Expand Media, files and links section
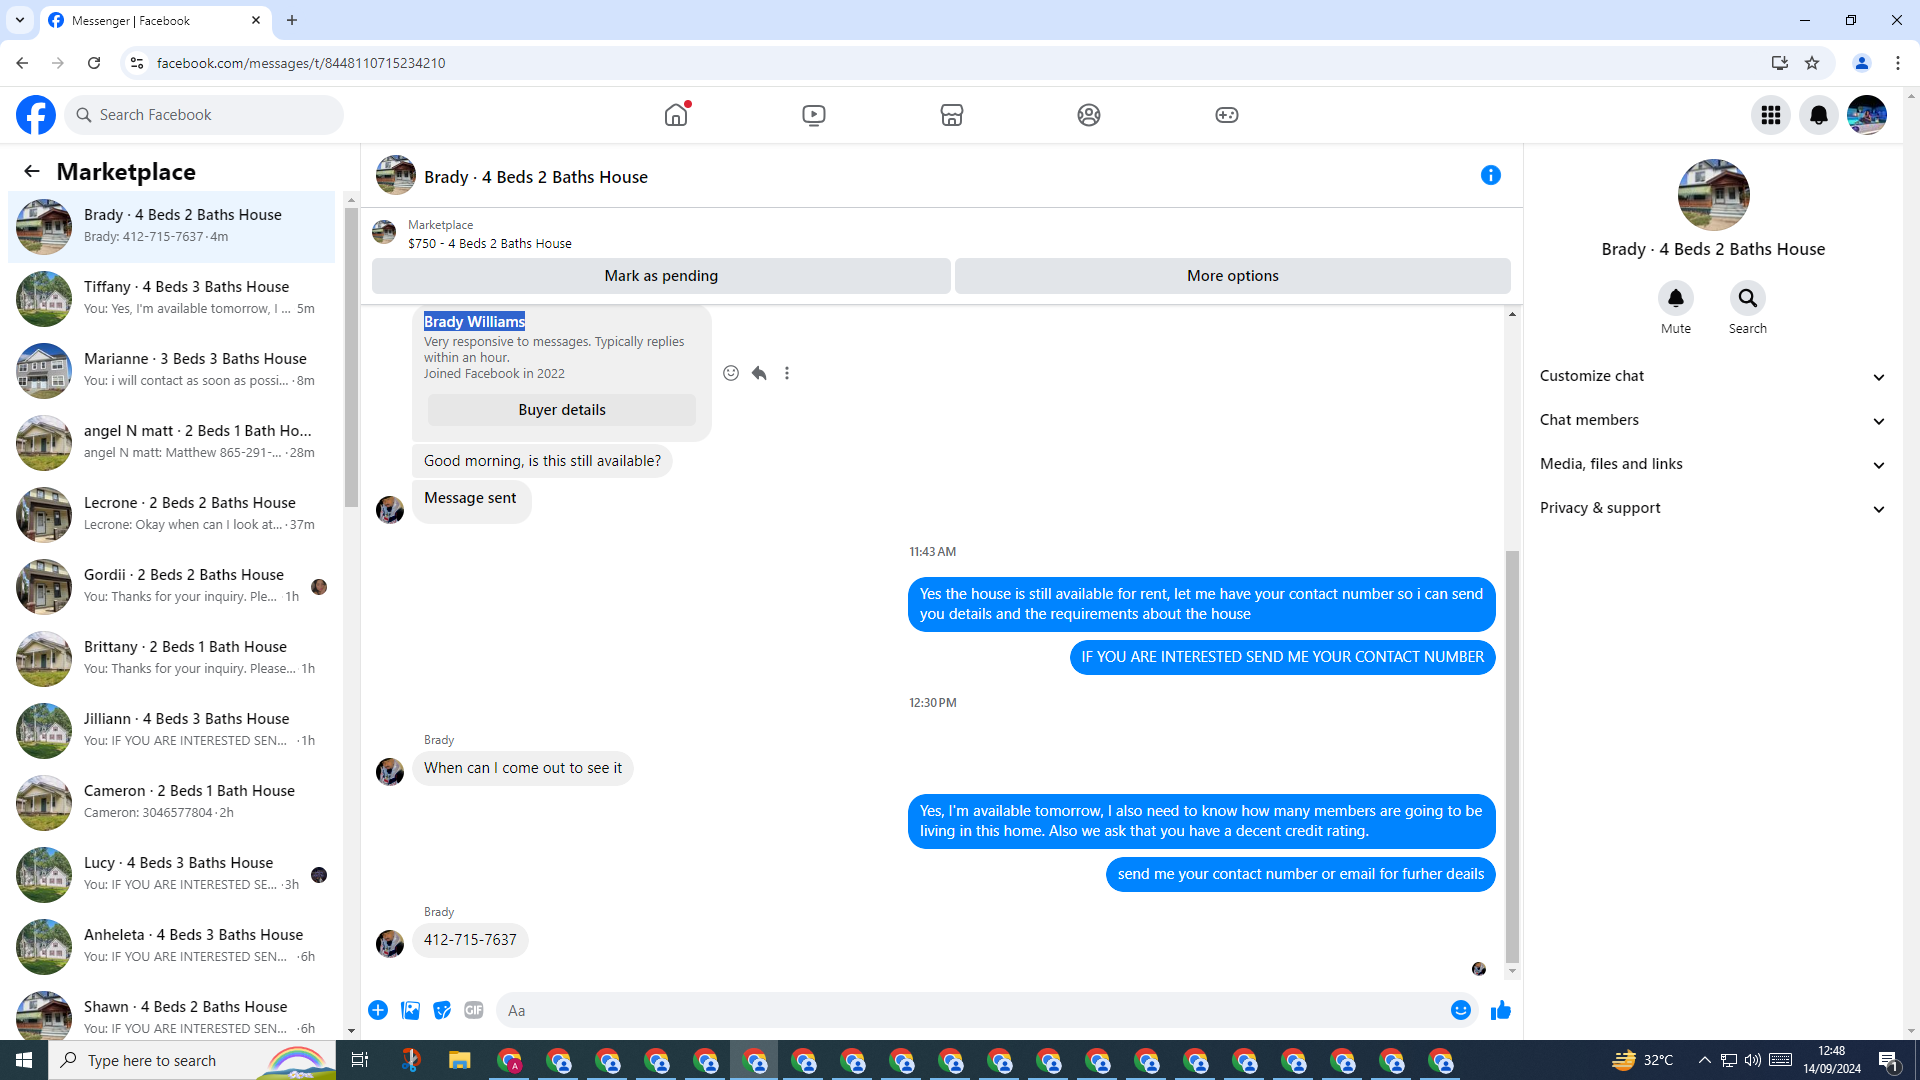This screenshot has width=1920, height=1080. 1712,464
